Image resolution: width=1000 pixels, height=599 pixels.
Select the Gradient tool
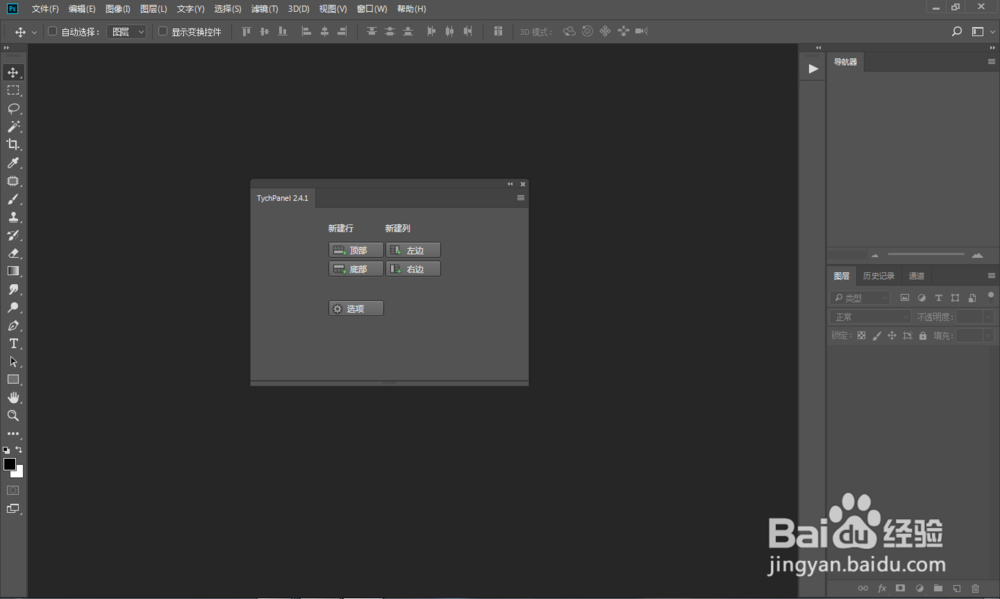coord(13,271)
